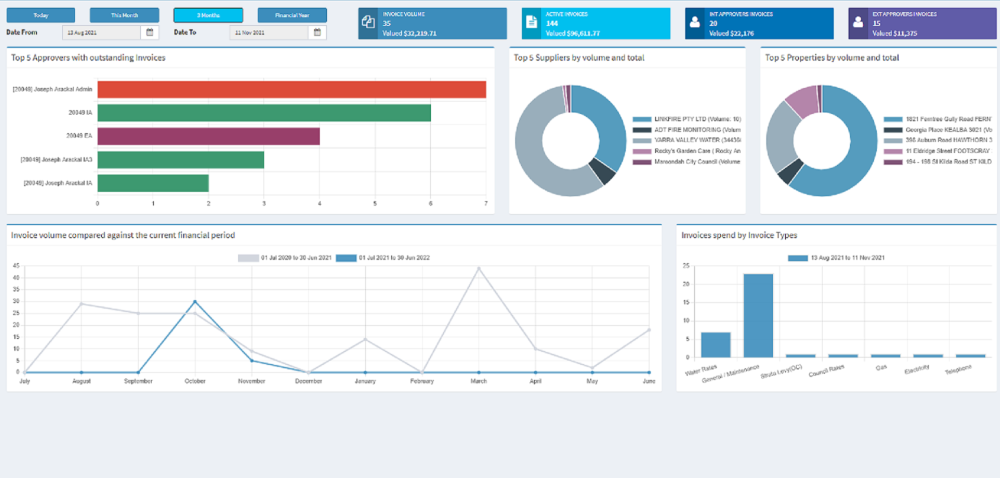Select the Today date range button
Image resolution: width=1000 pixels, height=478 pixels.
pyautogui.click(x=41, y=15)
